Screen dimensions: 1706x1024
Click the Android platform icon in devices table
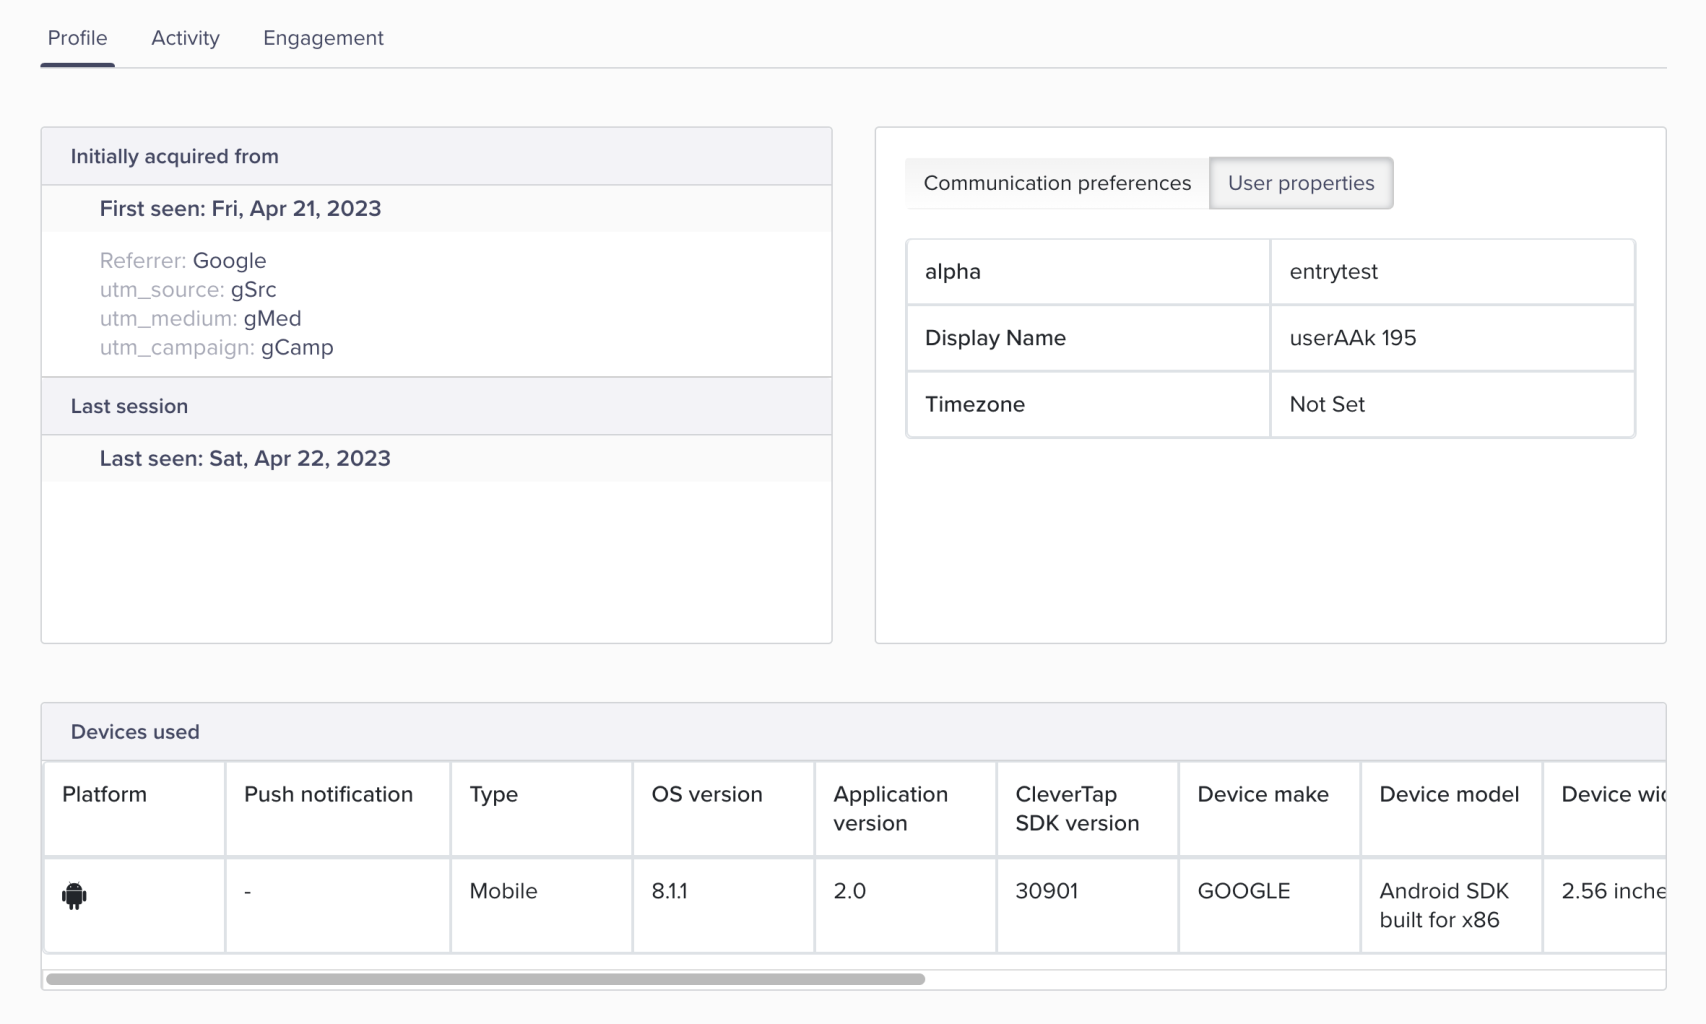click(x=74, y=895)
